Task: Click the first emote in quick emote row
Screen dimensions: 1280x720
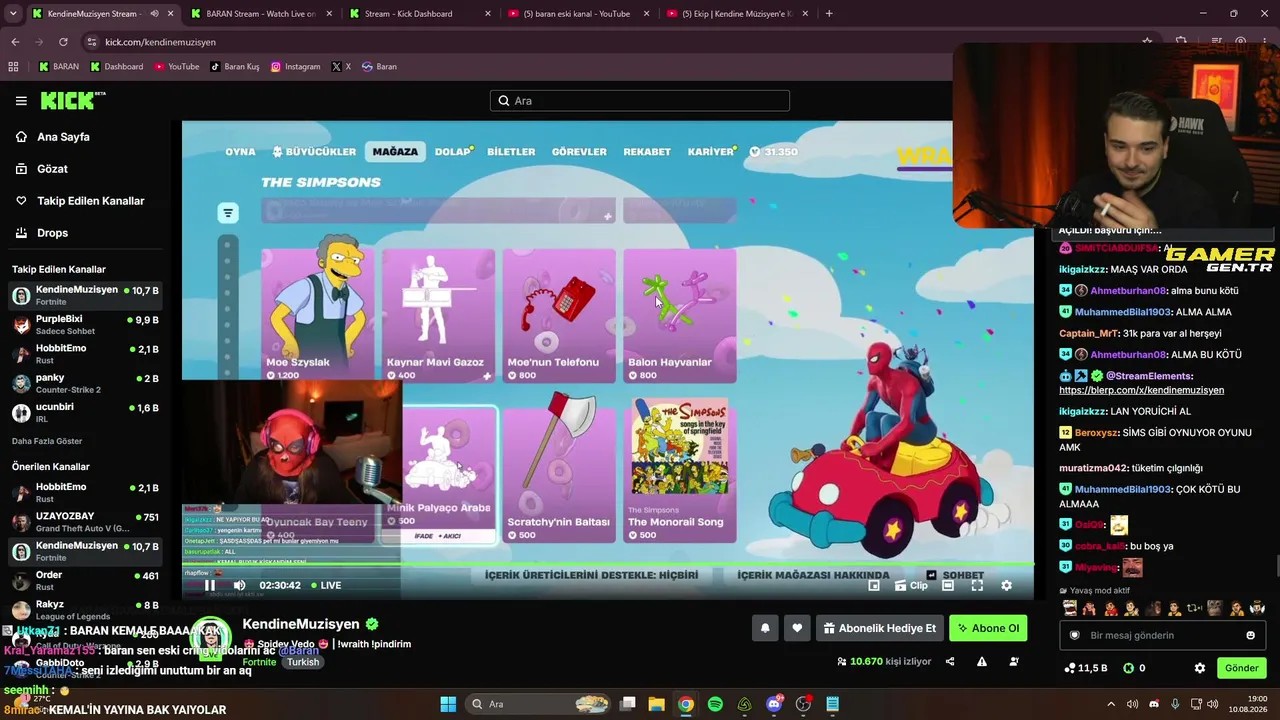Action: coord(1070,608)
